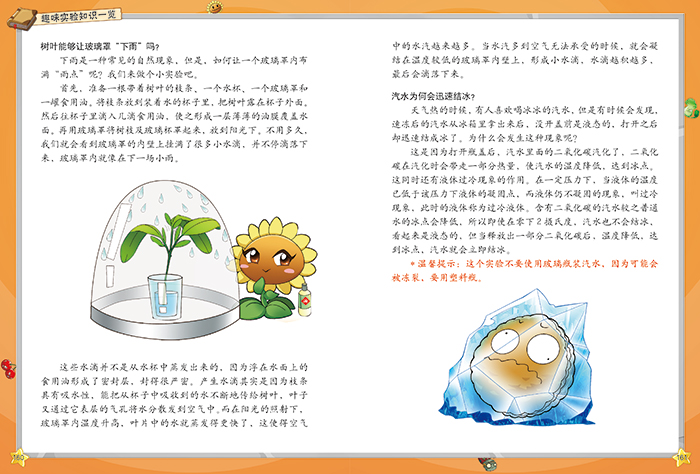The image size is (700, 474).
Task: Click the paragraph starting 这是因为打开瓶盖后
Action: click(525, 200)
